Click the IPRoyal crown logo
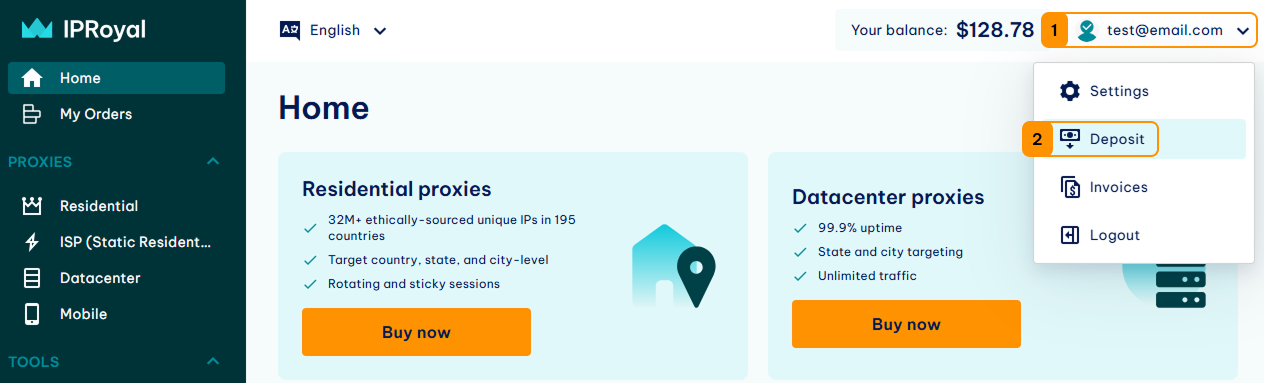Viewport: 1264px width, 383px height. (x=36, y=30)
